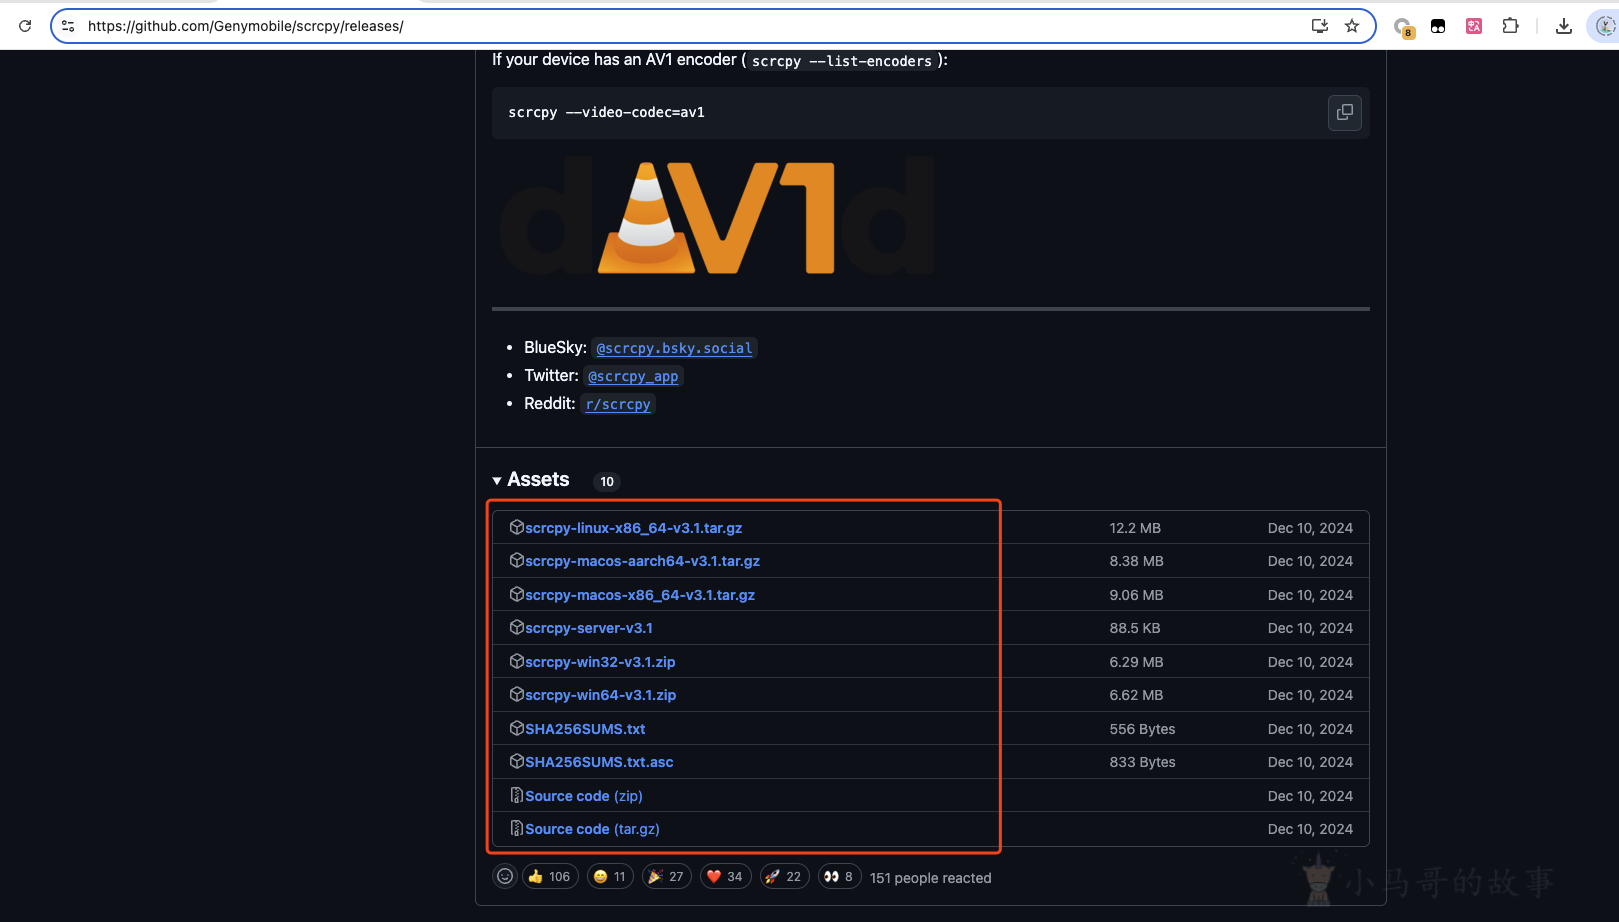
Task: Click the '833 Bytes' size cell
Action: point(1142,762)
